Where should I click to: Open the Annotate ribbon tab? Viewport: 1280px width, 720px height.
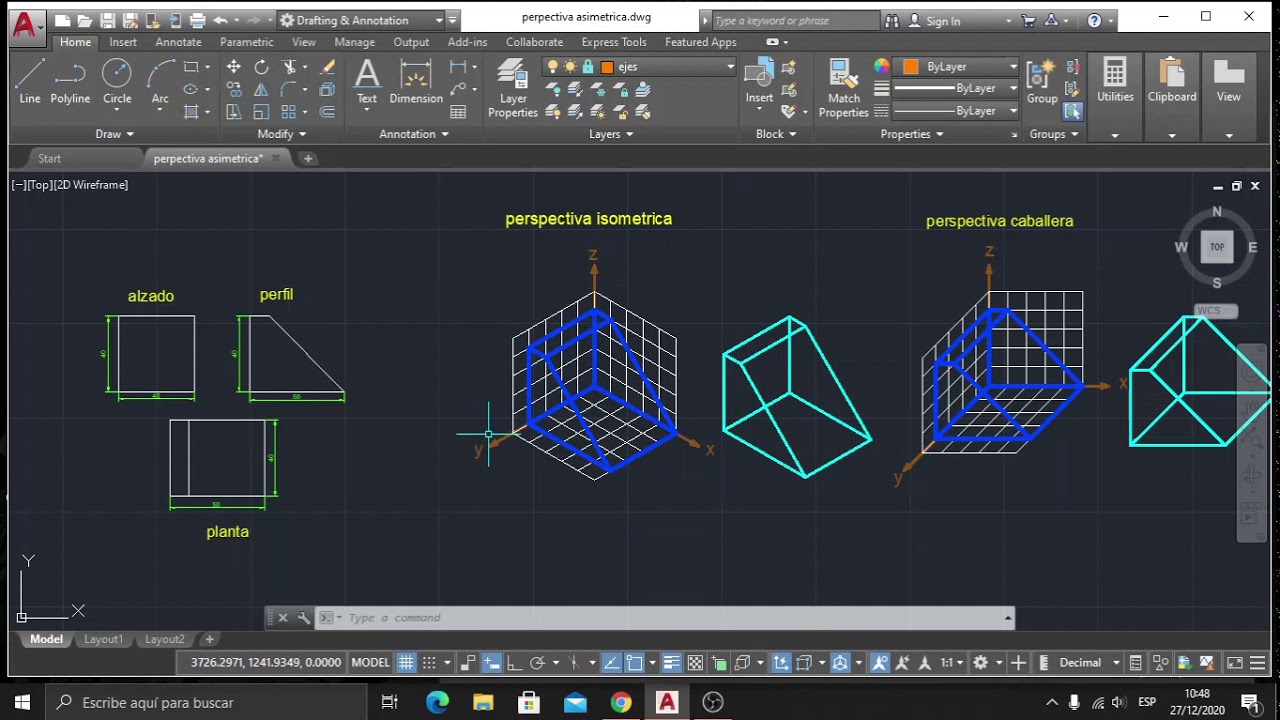pyautogui.click(x=178, y=42)
